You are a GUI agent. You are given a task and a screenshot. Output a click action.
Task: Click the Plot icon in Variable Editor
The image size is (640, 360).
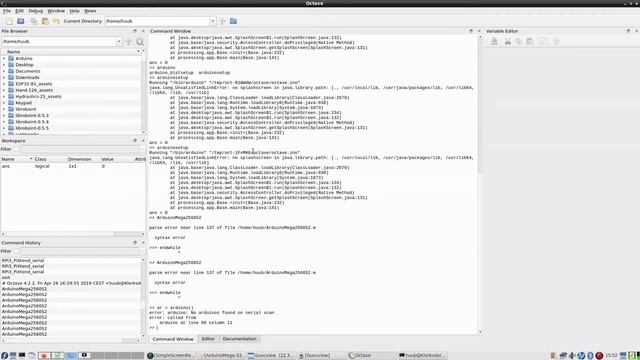click(x=543, y=41)
